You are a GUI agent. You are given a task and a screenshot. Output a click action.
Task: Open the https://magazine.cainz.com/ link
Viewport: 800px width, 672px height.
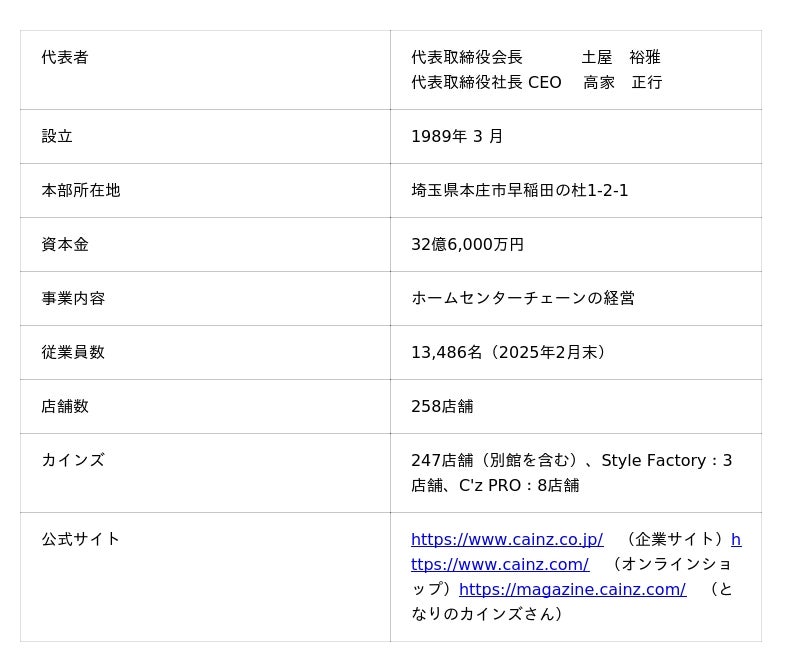pyautogui.click(x=572, y=589)
